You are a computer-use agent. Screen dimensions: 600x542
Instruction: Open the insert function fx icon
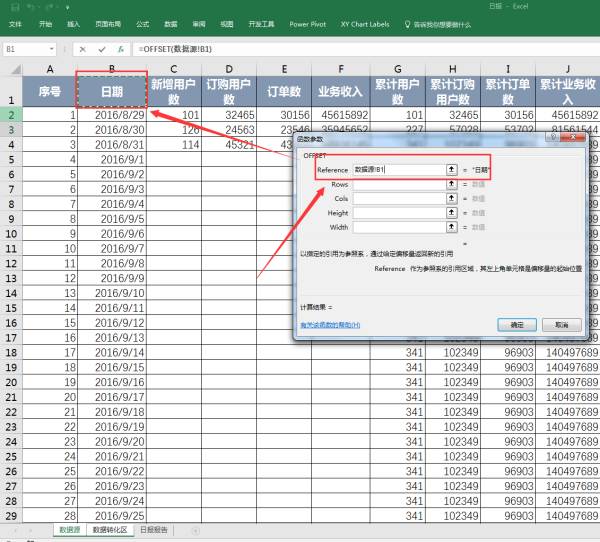121,49
